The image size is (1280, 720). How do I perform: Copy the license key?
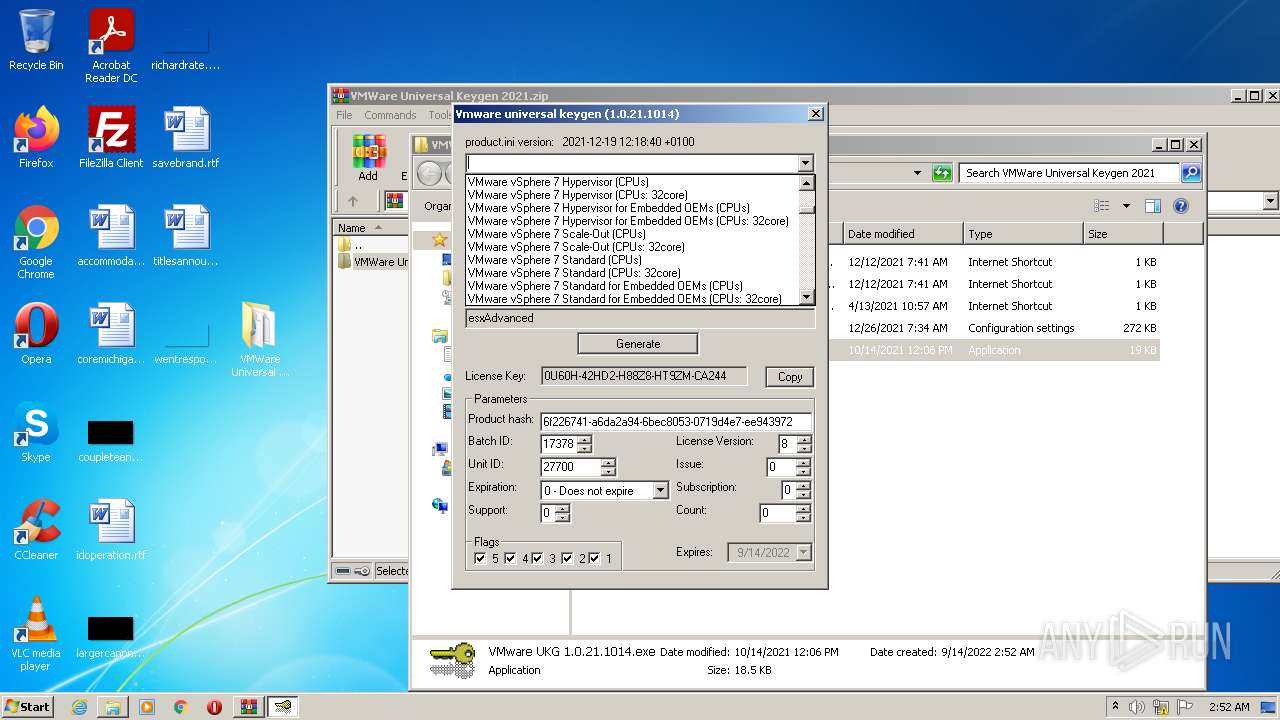[x=790, y=377]
